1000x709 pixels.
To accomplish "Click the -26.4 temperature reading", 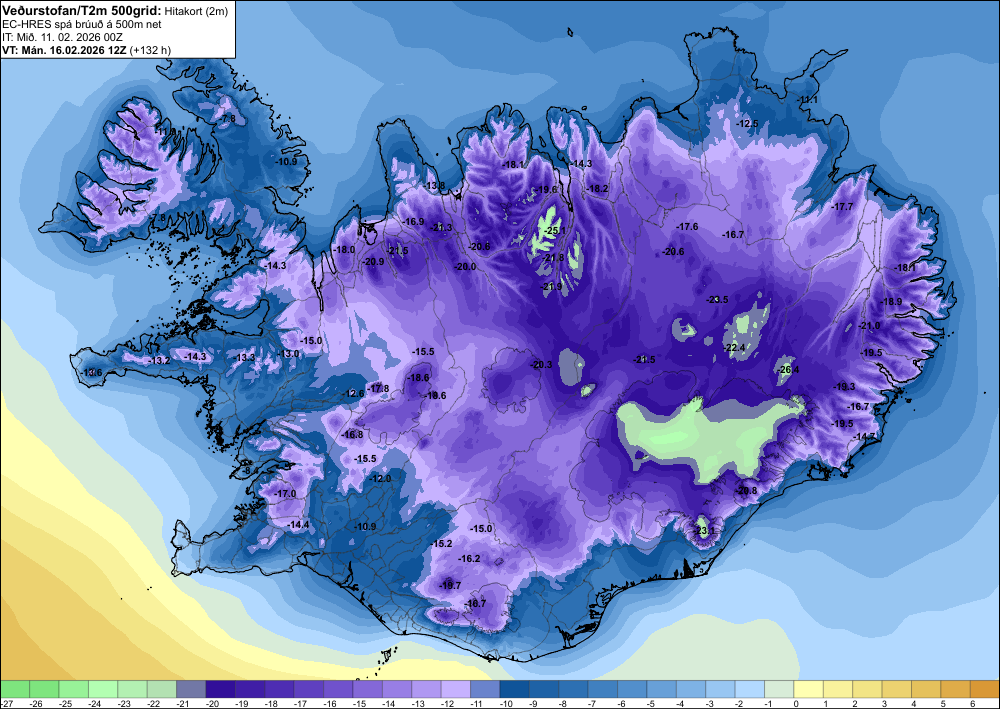I will [789, 369].
